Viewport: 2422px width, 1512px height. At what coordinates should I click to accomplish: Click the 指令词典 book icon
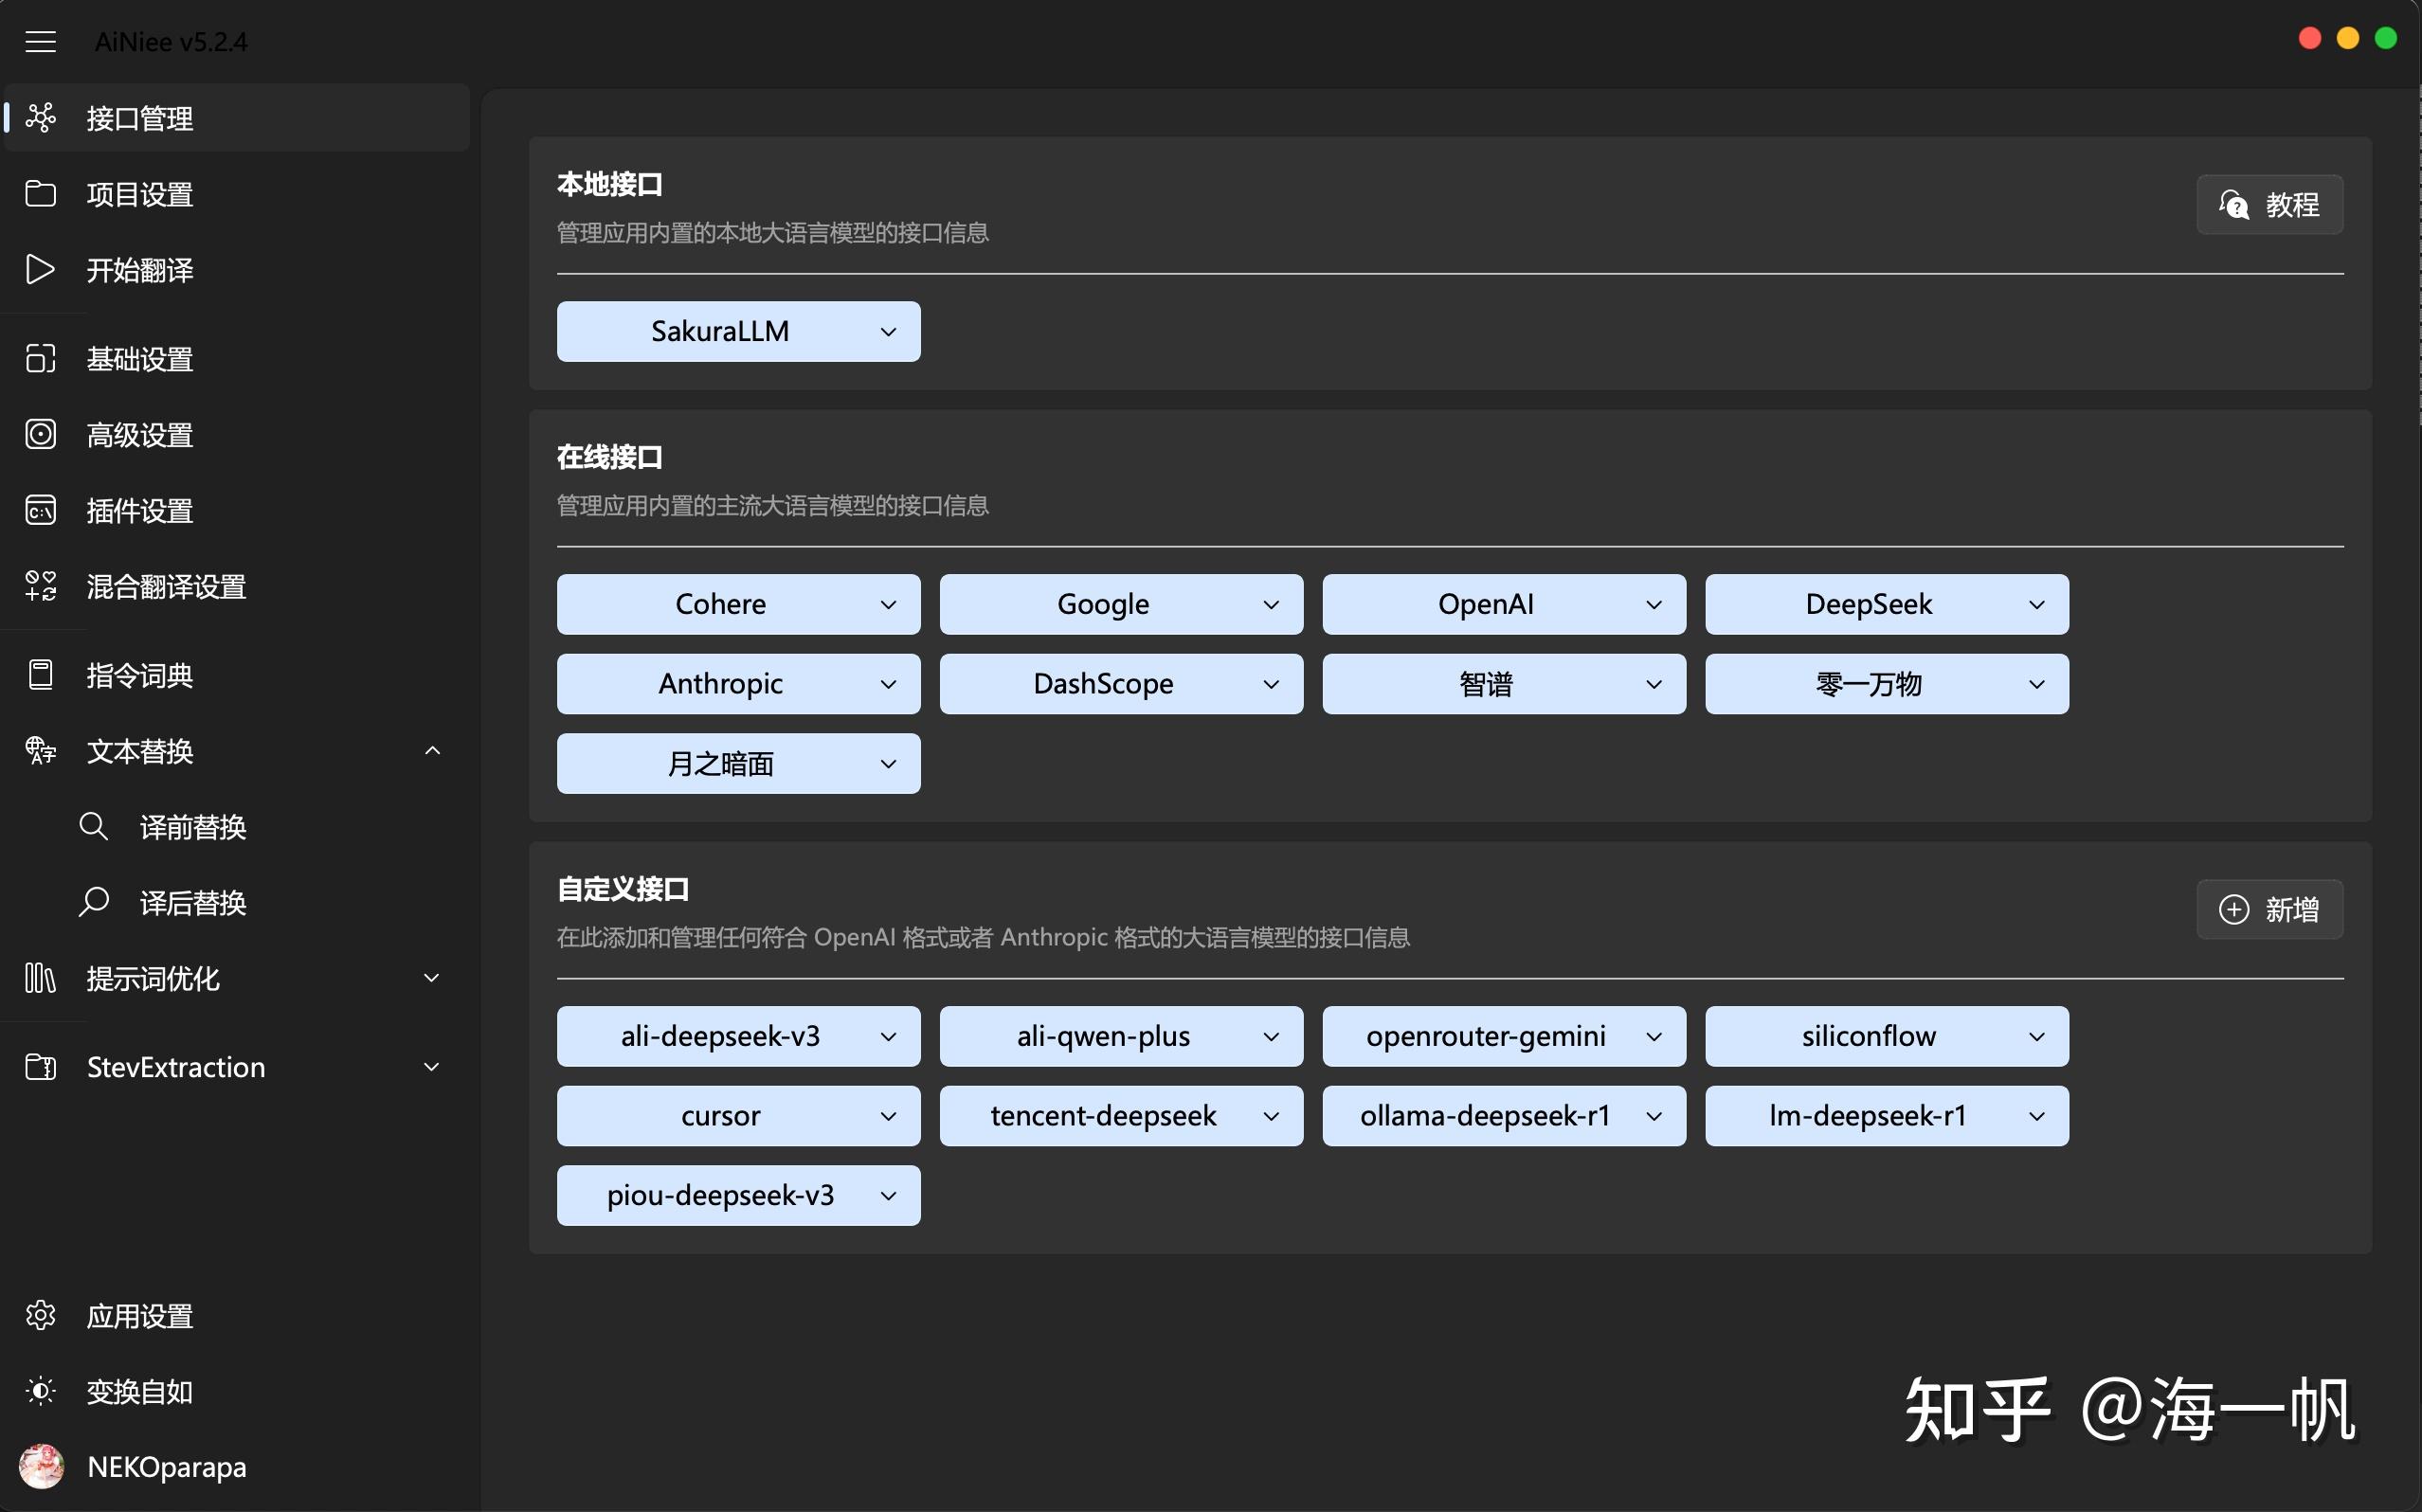40,675
